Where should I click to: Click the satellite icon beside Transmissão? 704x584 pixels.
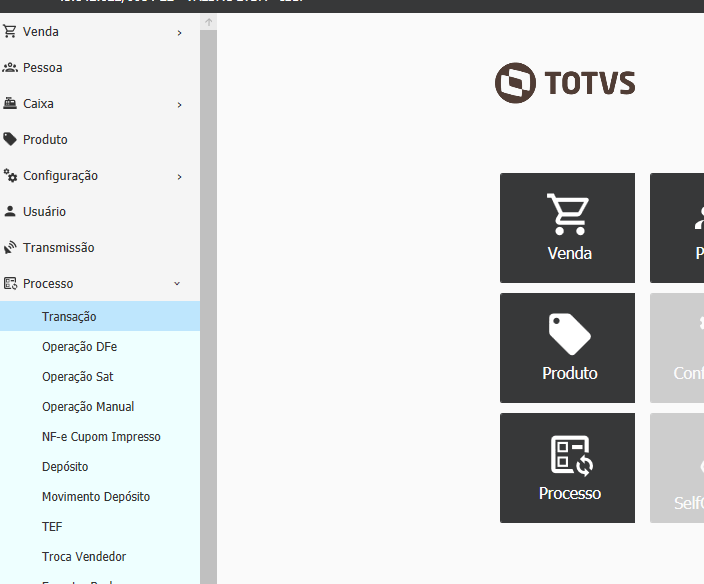[9, 247]
